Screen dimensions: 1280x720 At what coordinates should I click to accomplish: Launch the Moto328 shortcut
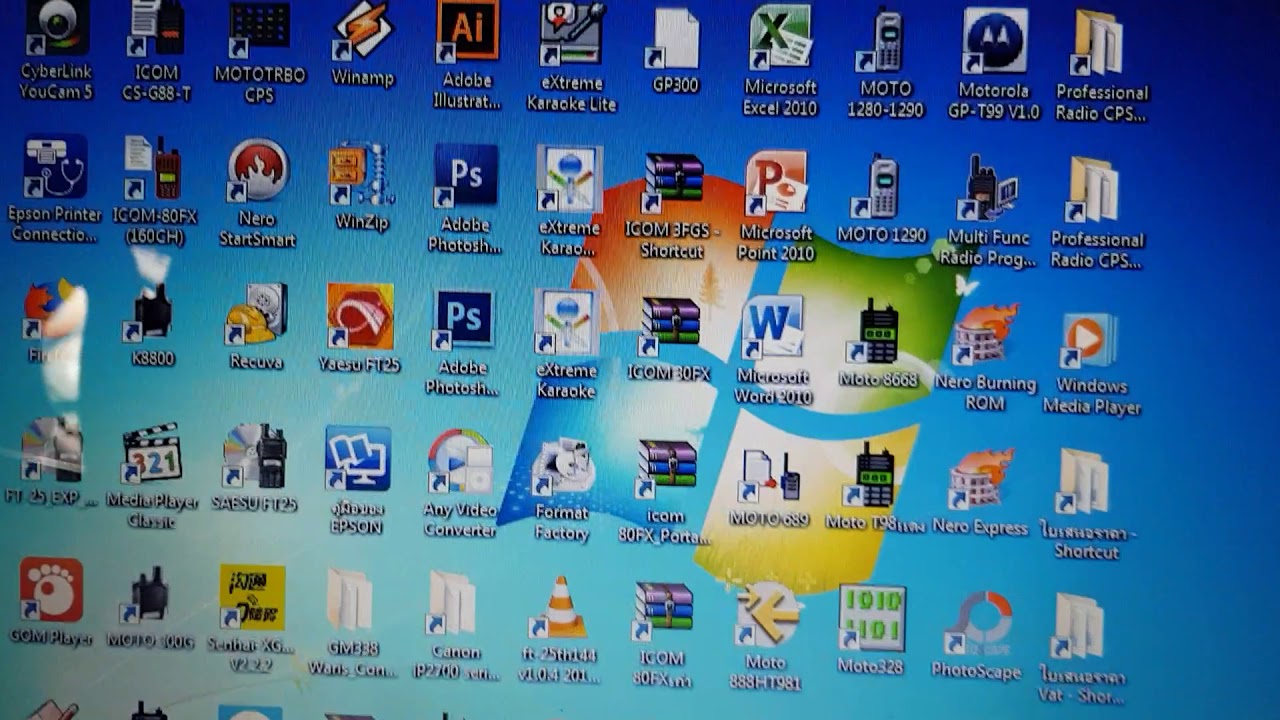(872, 629)
